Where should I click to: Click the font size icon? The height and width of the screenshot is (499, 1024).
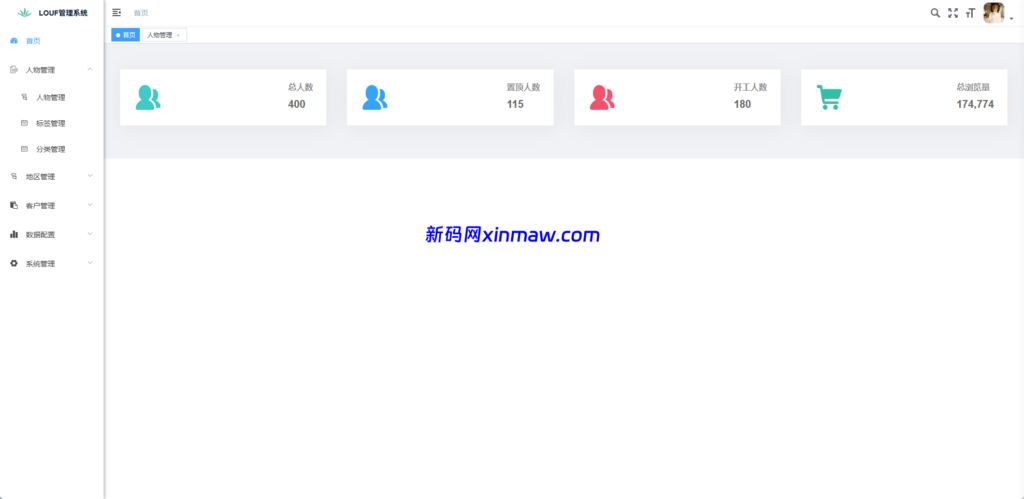coord(970,13)
